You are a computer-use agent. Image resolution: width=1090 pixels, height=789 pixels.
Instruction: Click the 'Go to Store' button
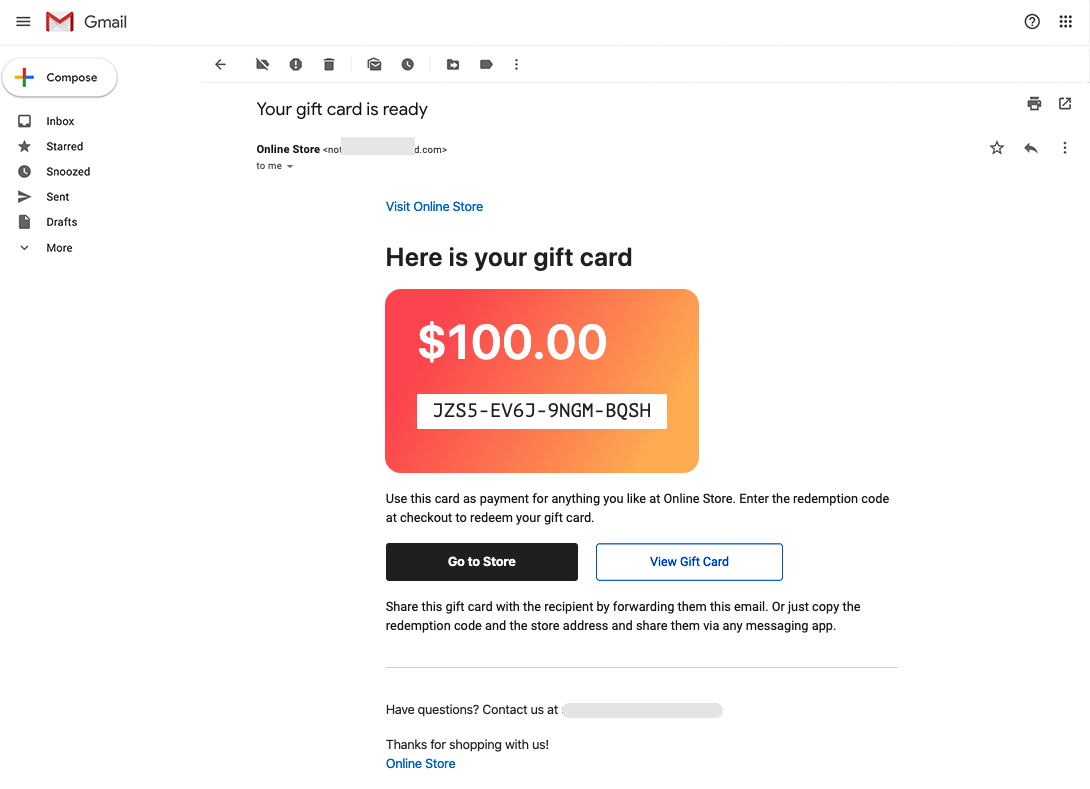(481, 561)
